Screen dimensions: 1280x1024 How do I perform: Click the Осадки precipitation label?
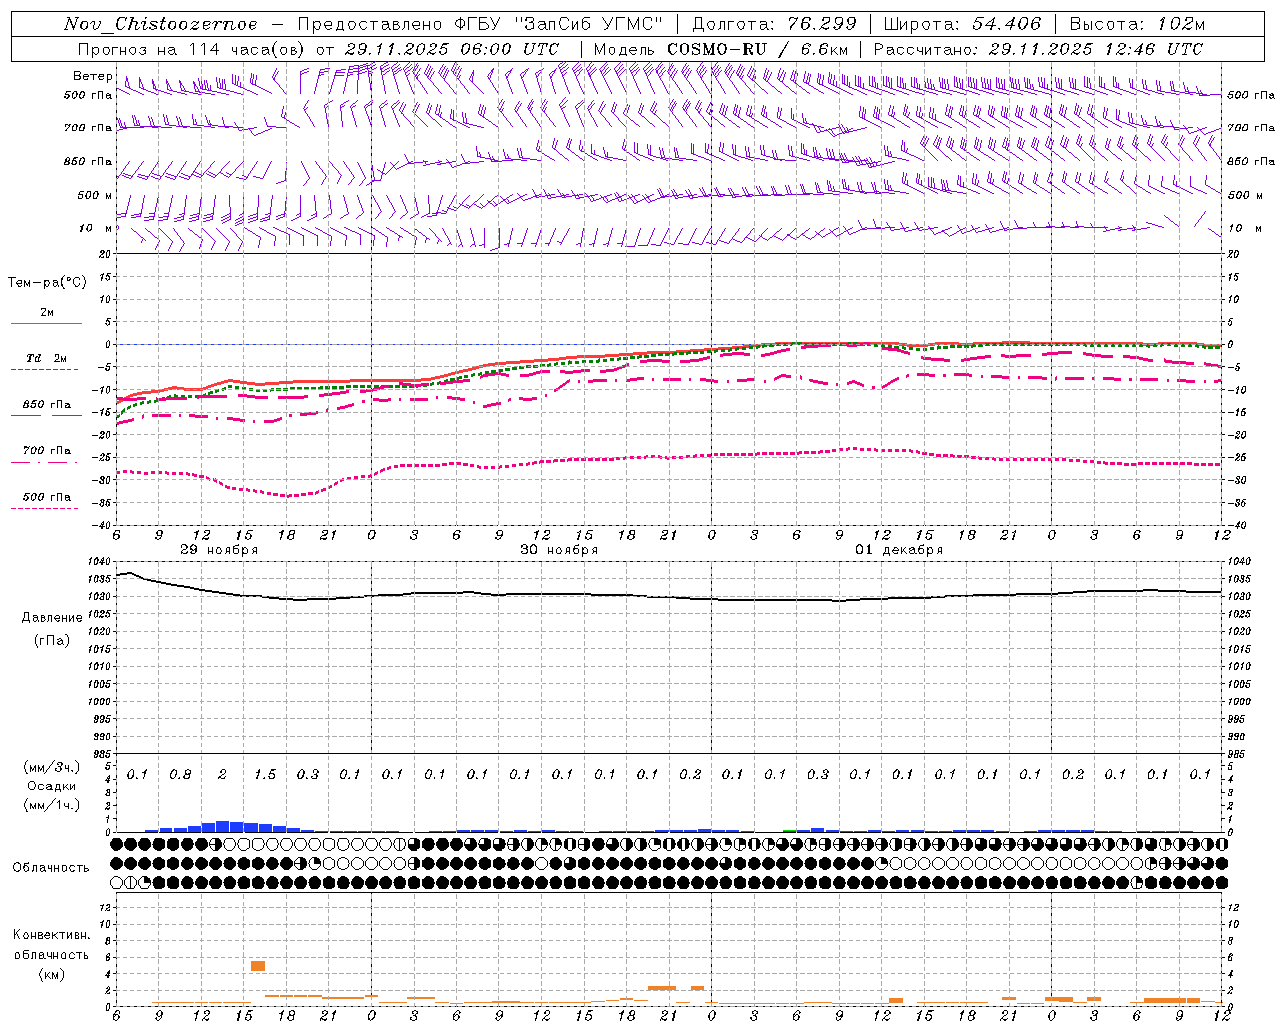coord(51,786)
